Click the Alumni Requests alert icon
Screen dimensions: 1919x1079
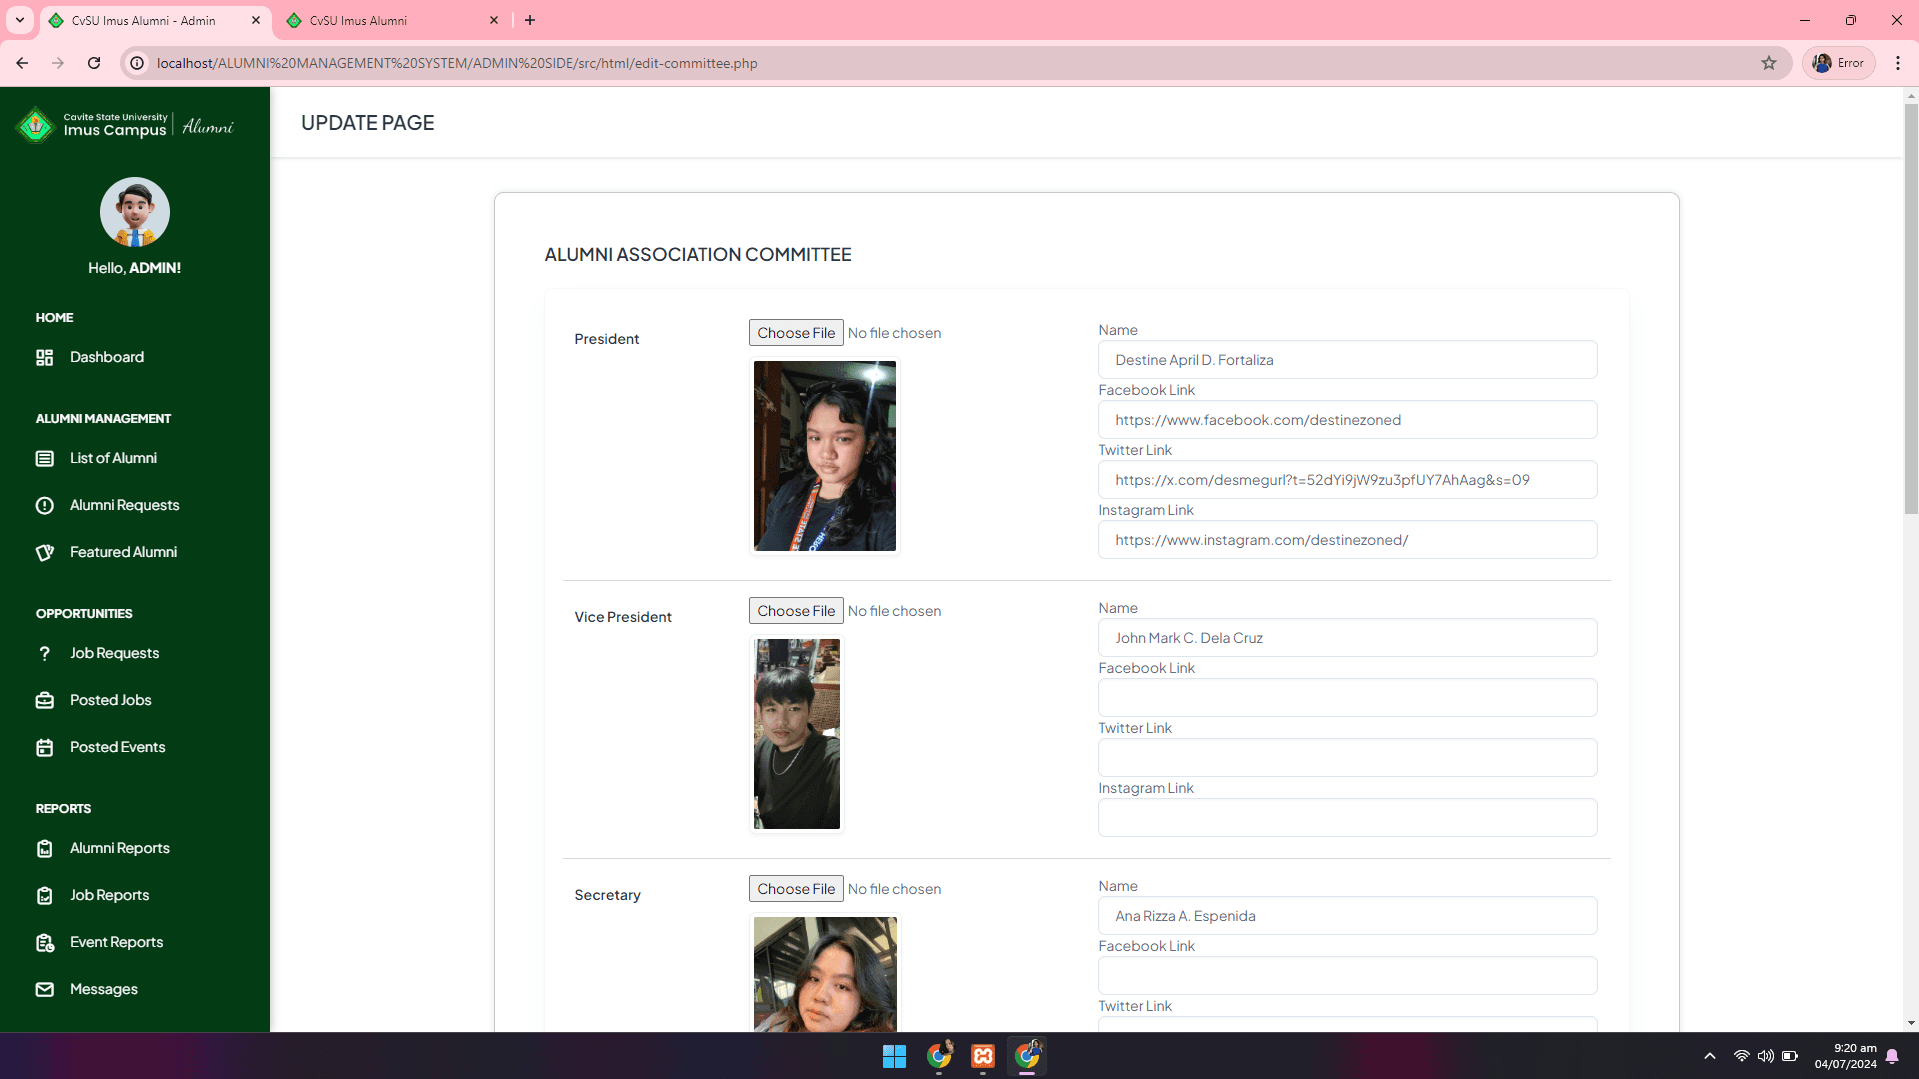[x=44, y=505]
